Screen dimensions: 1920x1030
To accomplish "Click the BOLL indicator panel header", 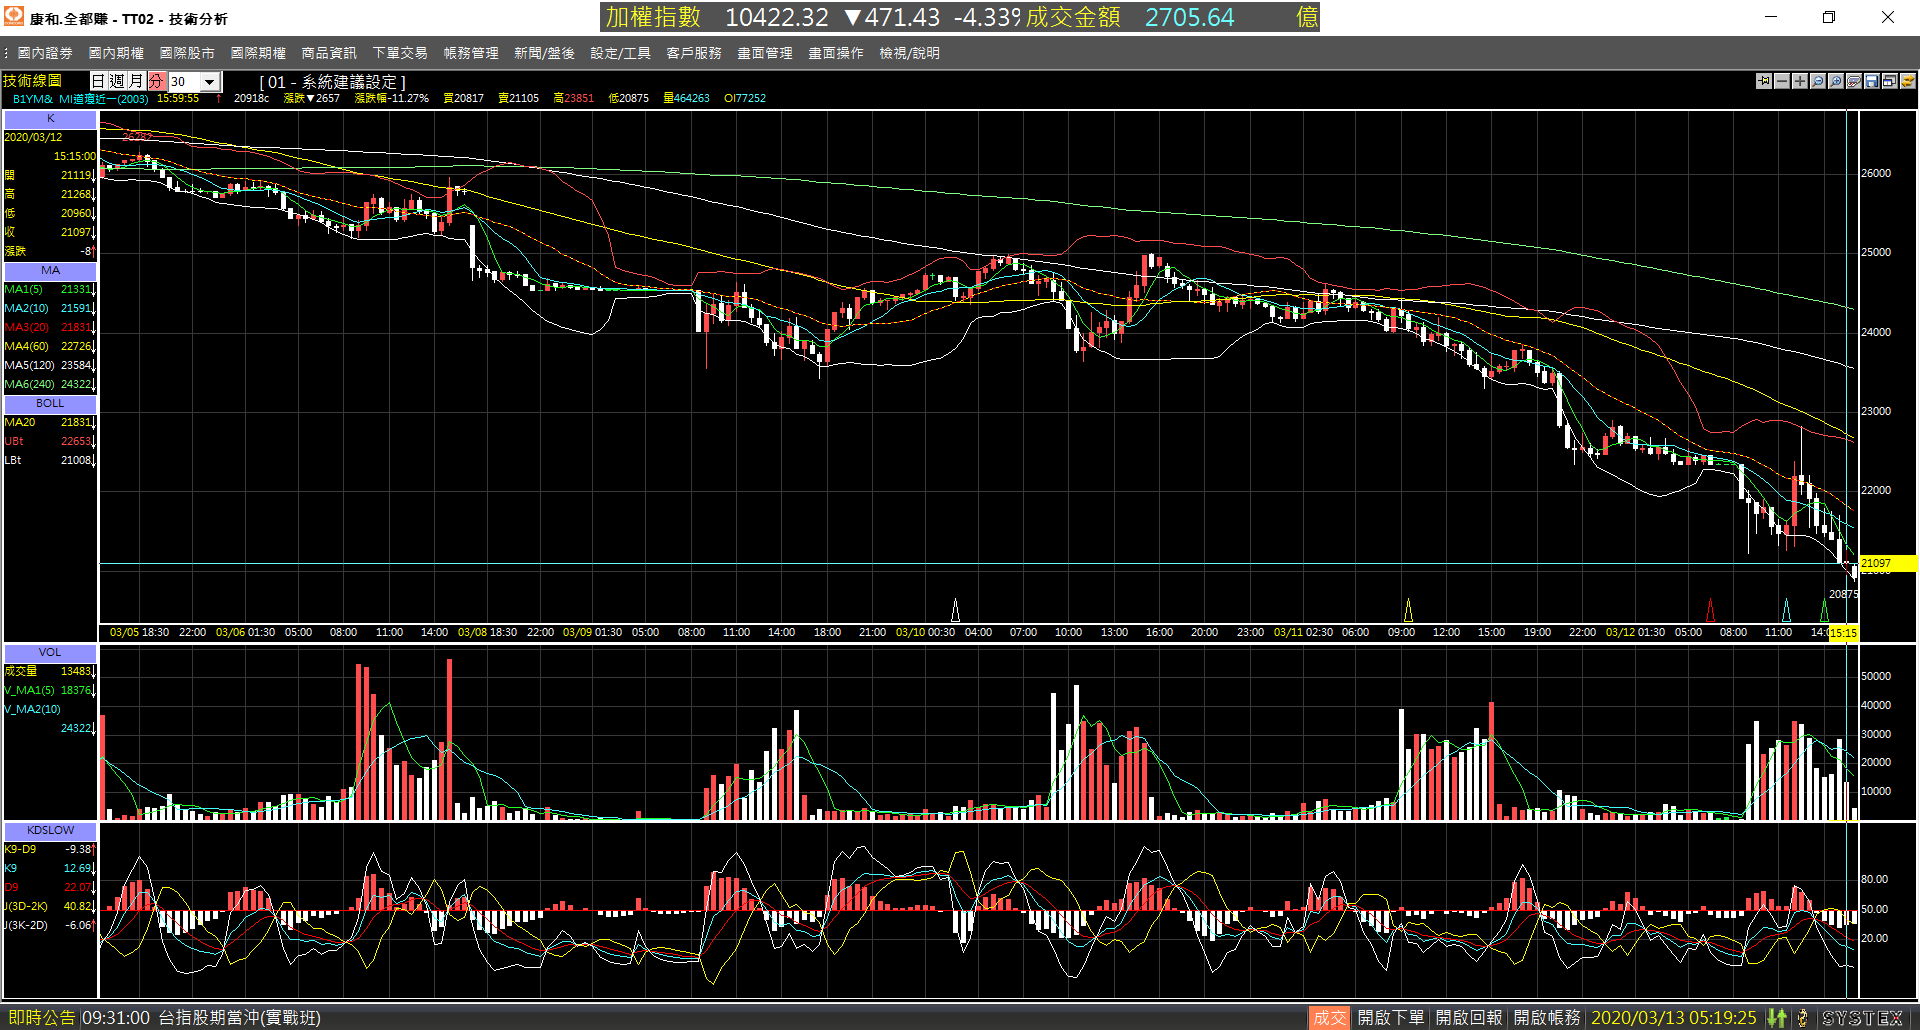I will 50,404.
